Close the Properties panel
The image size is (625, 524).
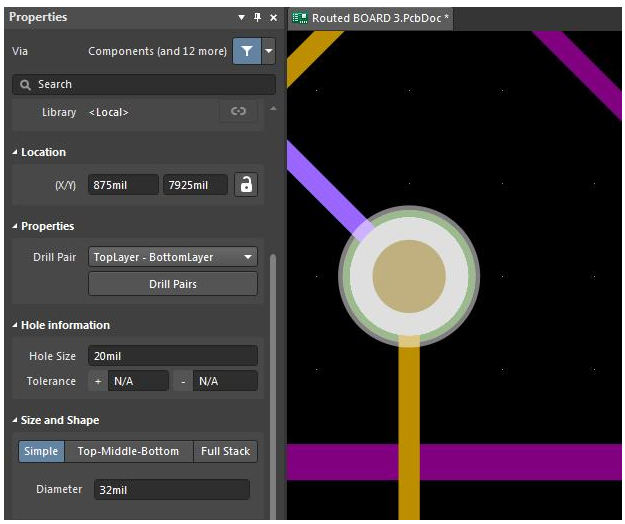(273, 18)
